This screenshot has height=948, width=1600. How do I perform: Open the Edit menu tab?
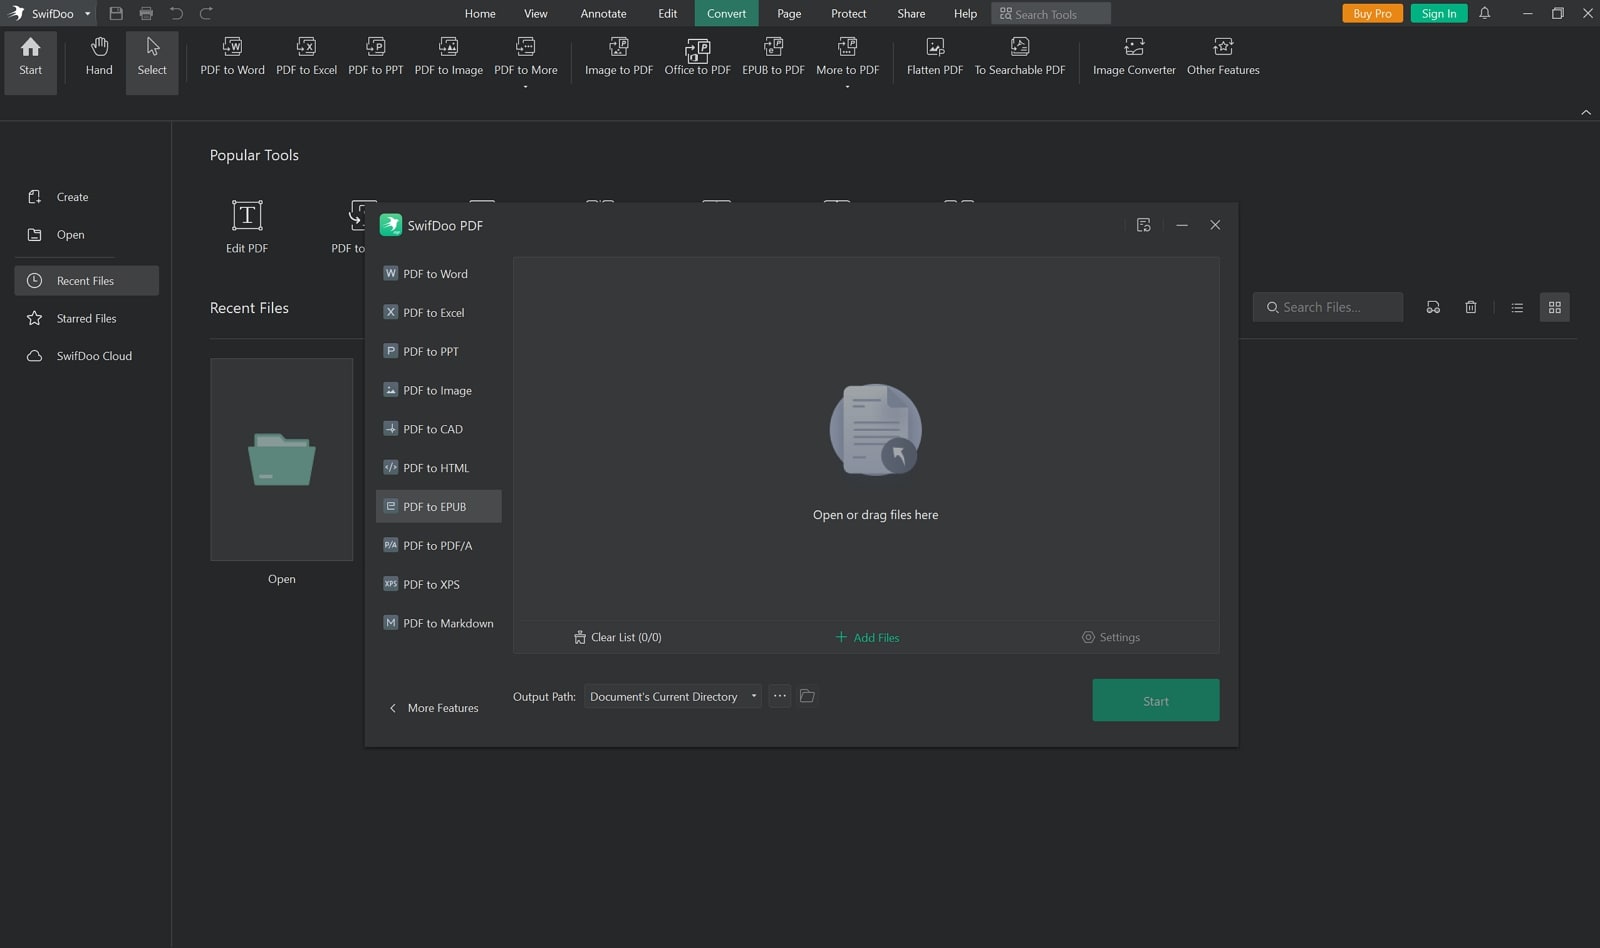tap(667, 13)
